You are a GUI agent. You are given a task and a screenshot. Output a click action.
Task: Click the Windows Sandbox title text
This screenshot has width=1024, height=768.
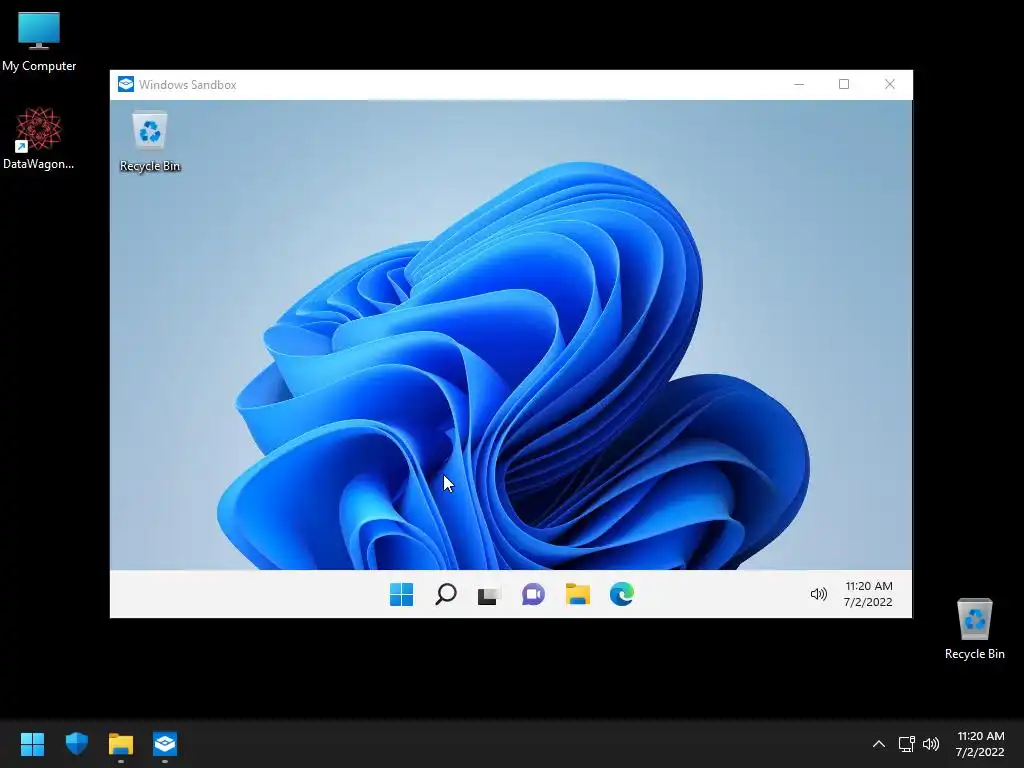(187, 85)
